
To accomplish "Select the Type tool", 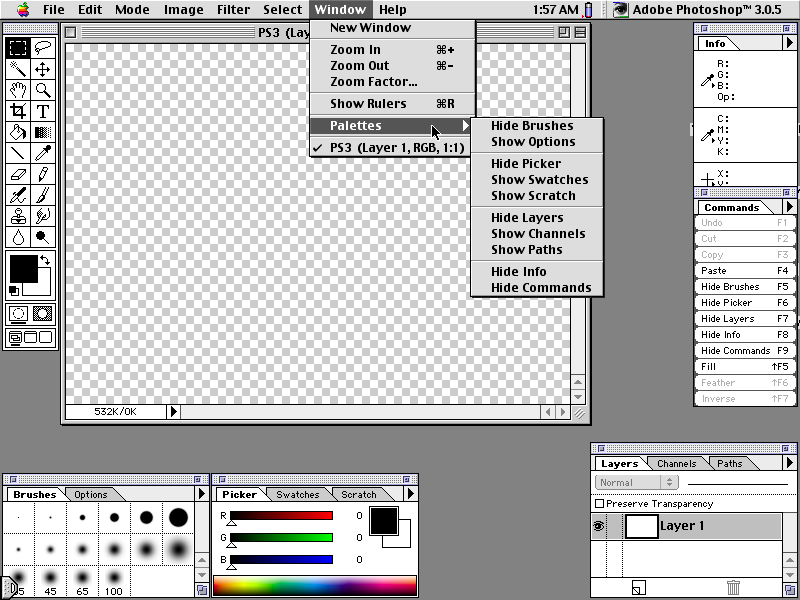I will pyautogui.click(x=43, y=111).
